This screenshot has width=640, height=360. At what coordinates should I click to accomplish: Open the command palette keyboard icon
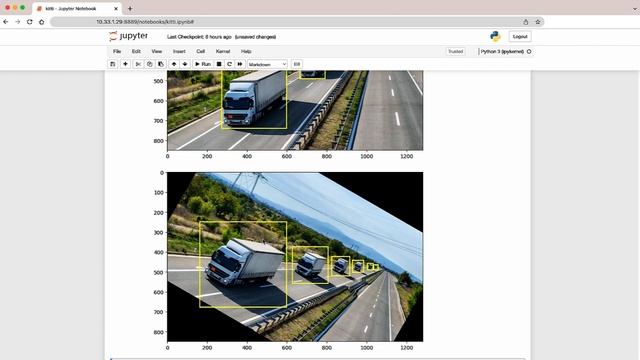[x=297, y=64]
